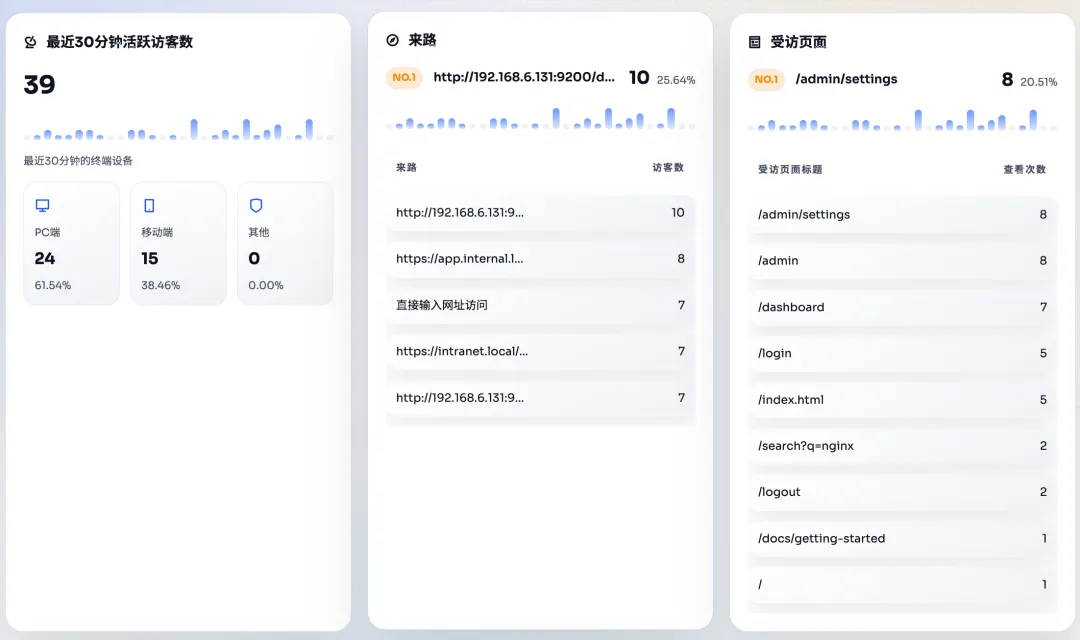Select the /admin/settings row in page list
The width and height of the screenshot is (1080, 640).
pyautogui.click(x=902, y=215)
